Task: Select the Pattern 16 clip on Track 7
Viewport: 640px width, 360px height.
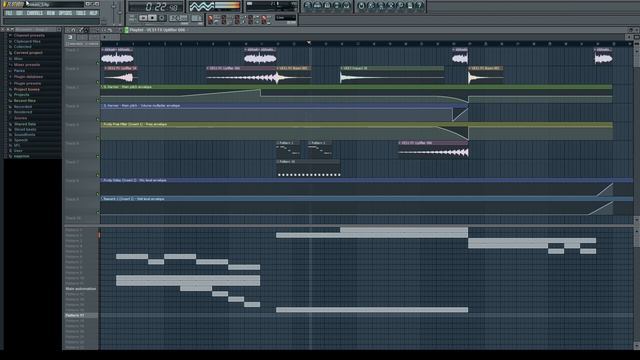Action: tap(308, 168)
